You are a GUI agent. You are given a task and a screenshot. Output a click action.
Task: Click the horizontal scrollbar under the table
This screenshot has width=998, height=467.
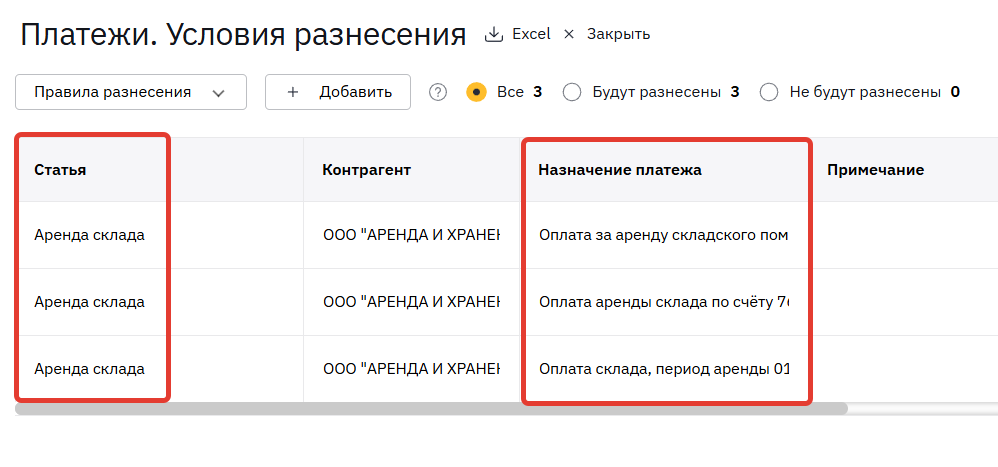(x=431, y=408)
